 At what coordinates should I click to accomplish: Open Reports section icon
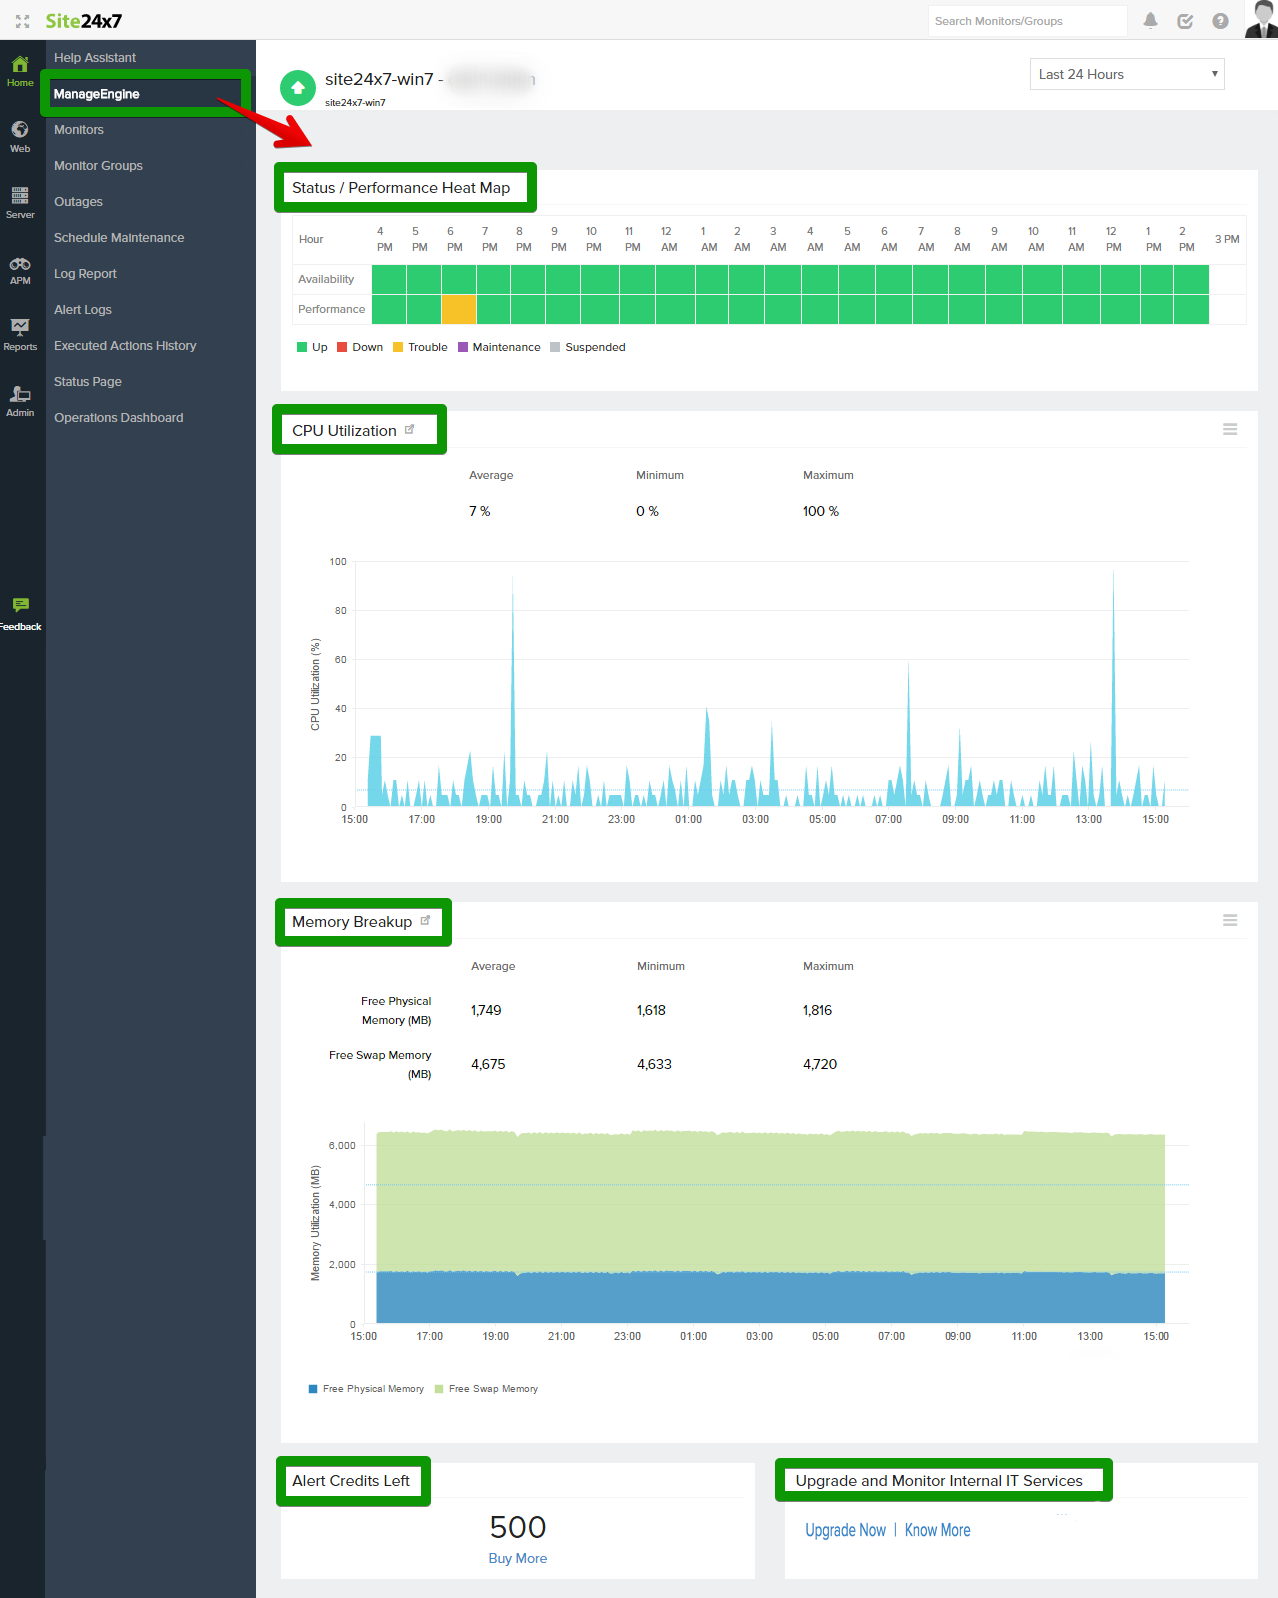point(20,334)
